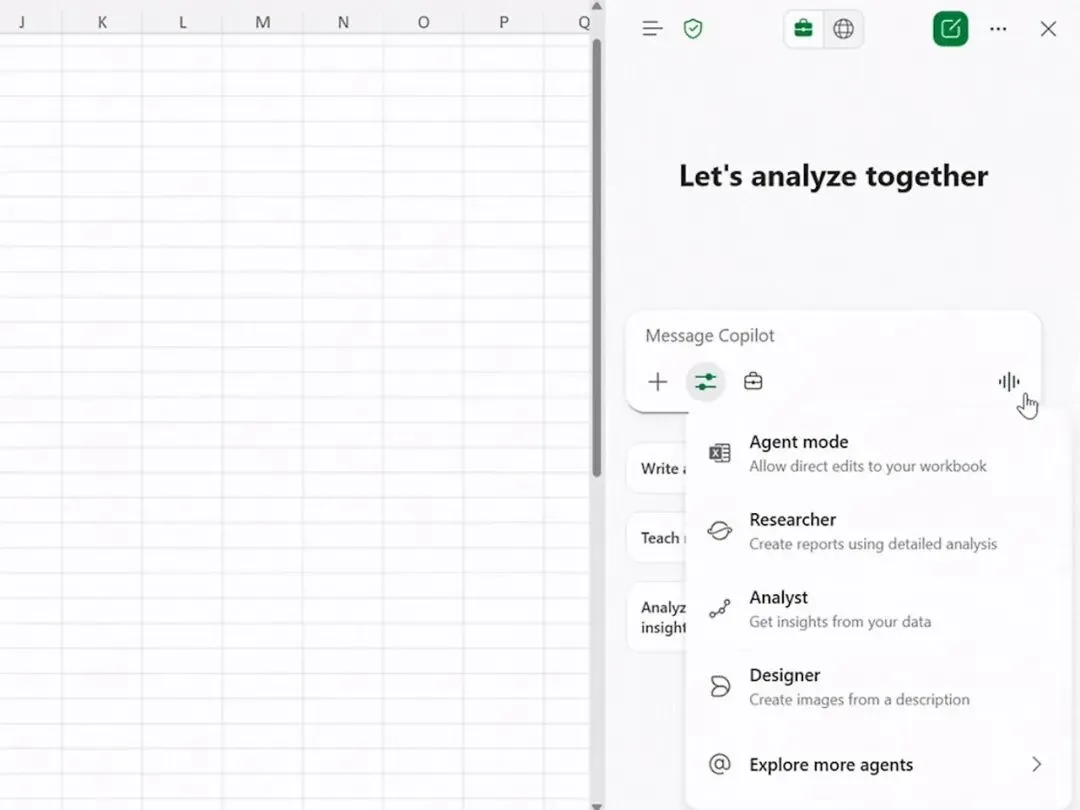Click "Create reports using detailed analysis" text
The height and width of the screenshot is (810, 1080).
click(x=873, y=544)
